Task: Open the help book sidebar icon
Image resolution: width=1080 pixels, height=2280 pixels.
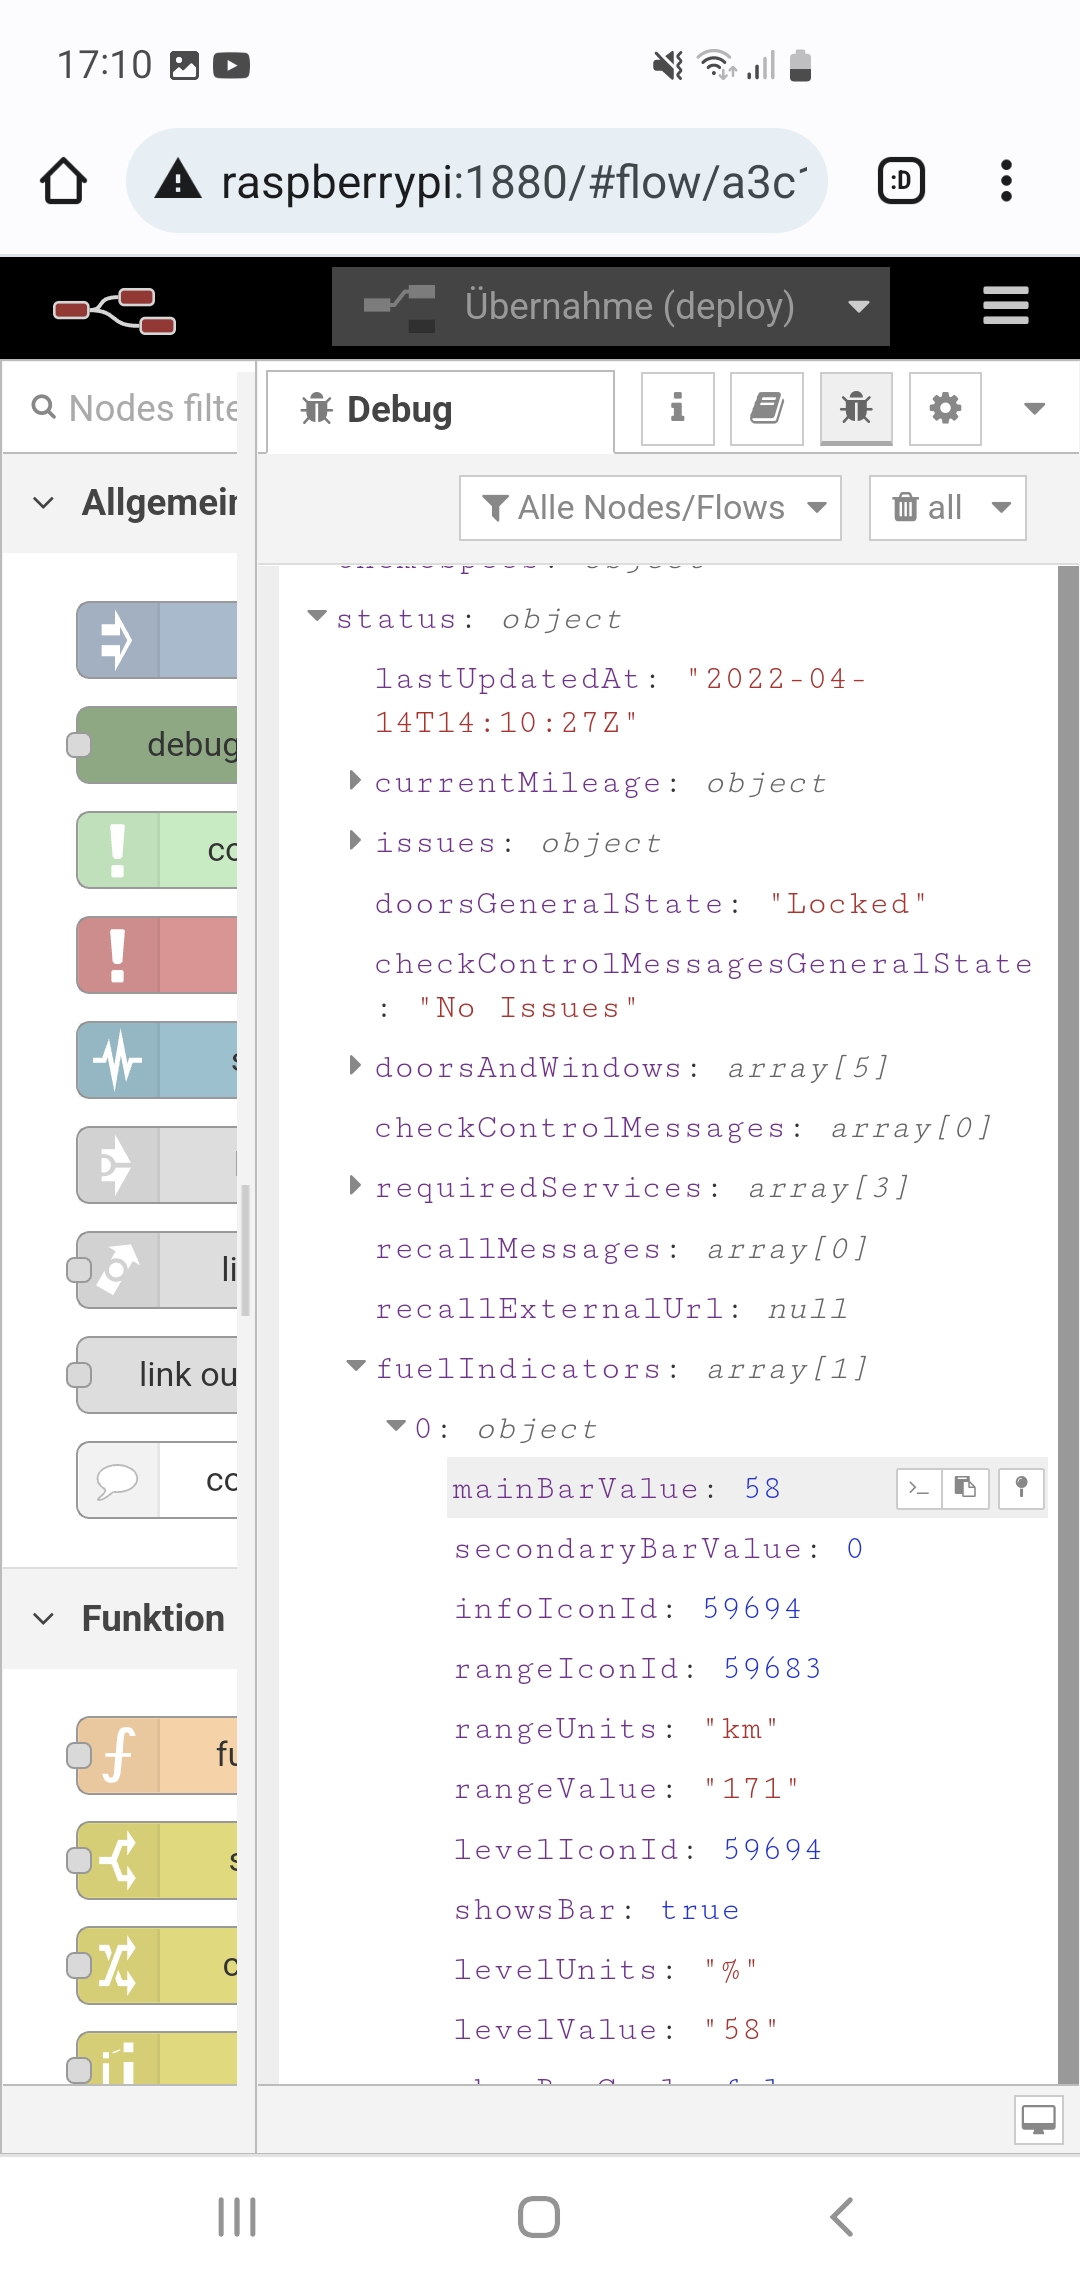Action: click(767, 408)
